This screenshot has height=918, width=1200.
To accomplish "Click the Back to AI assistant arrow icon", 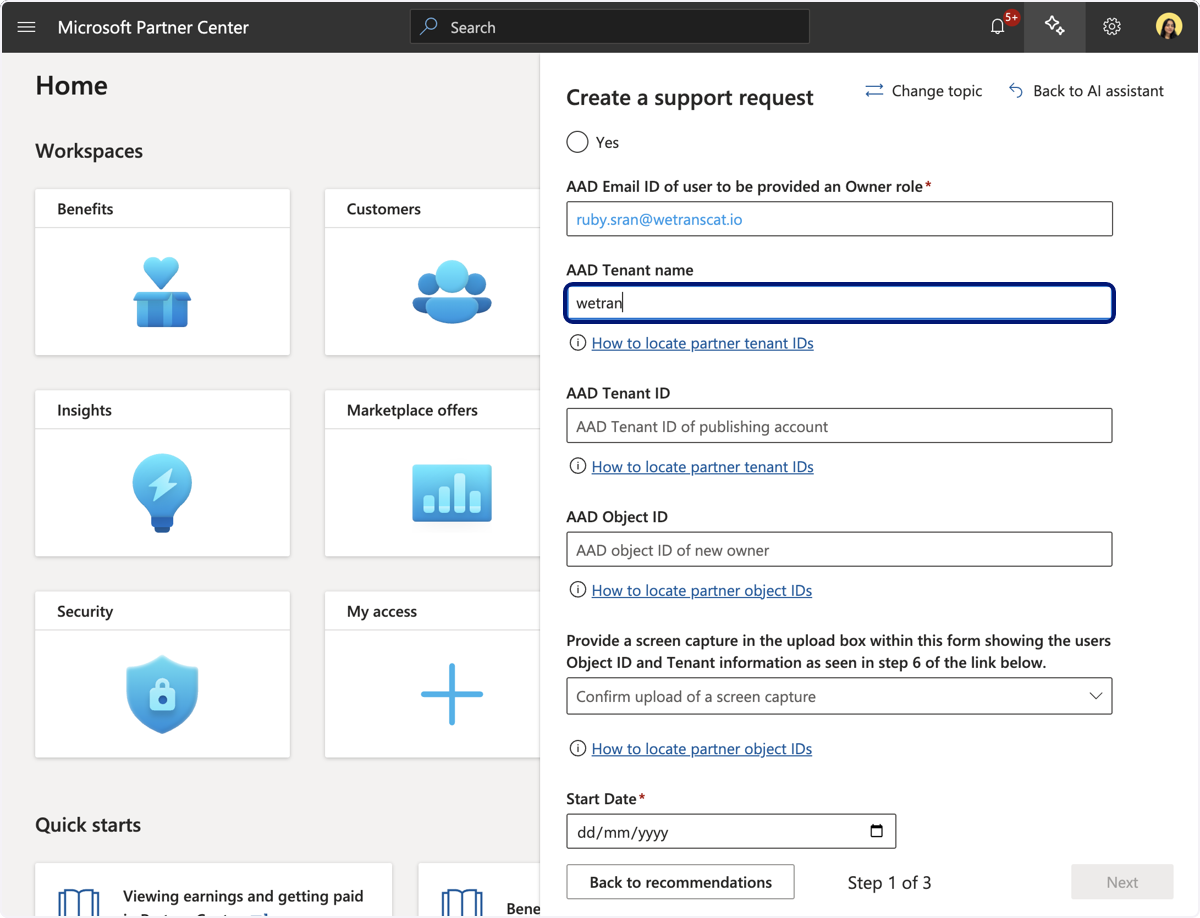I will [1016, 91].
